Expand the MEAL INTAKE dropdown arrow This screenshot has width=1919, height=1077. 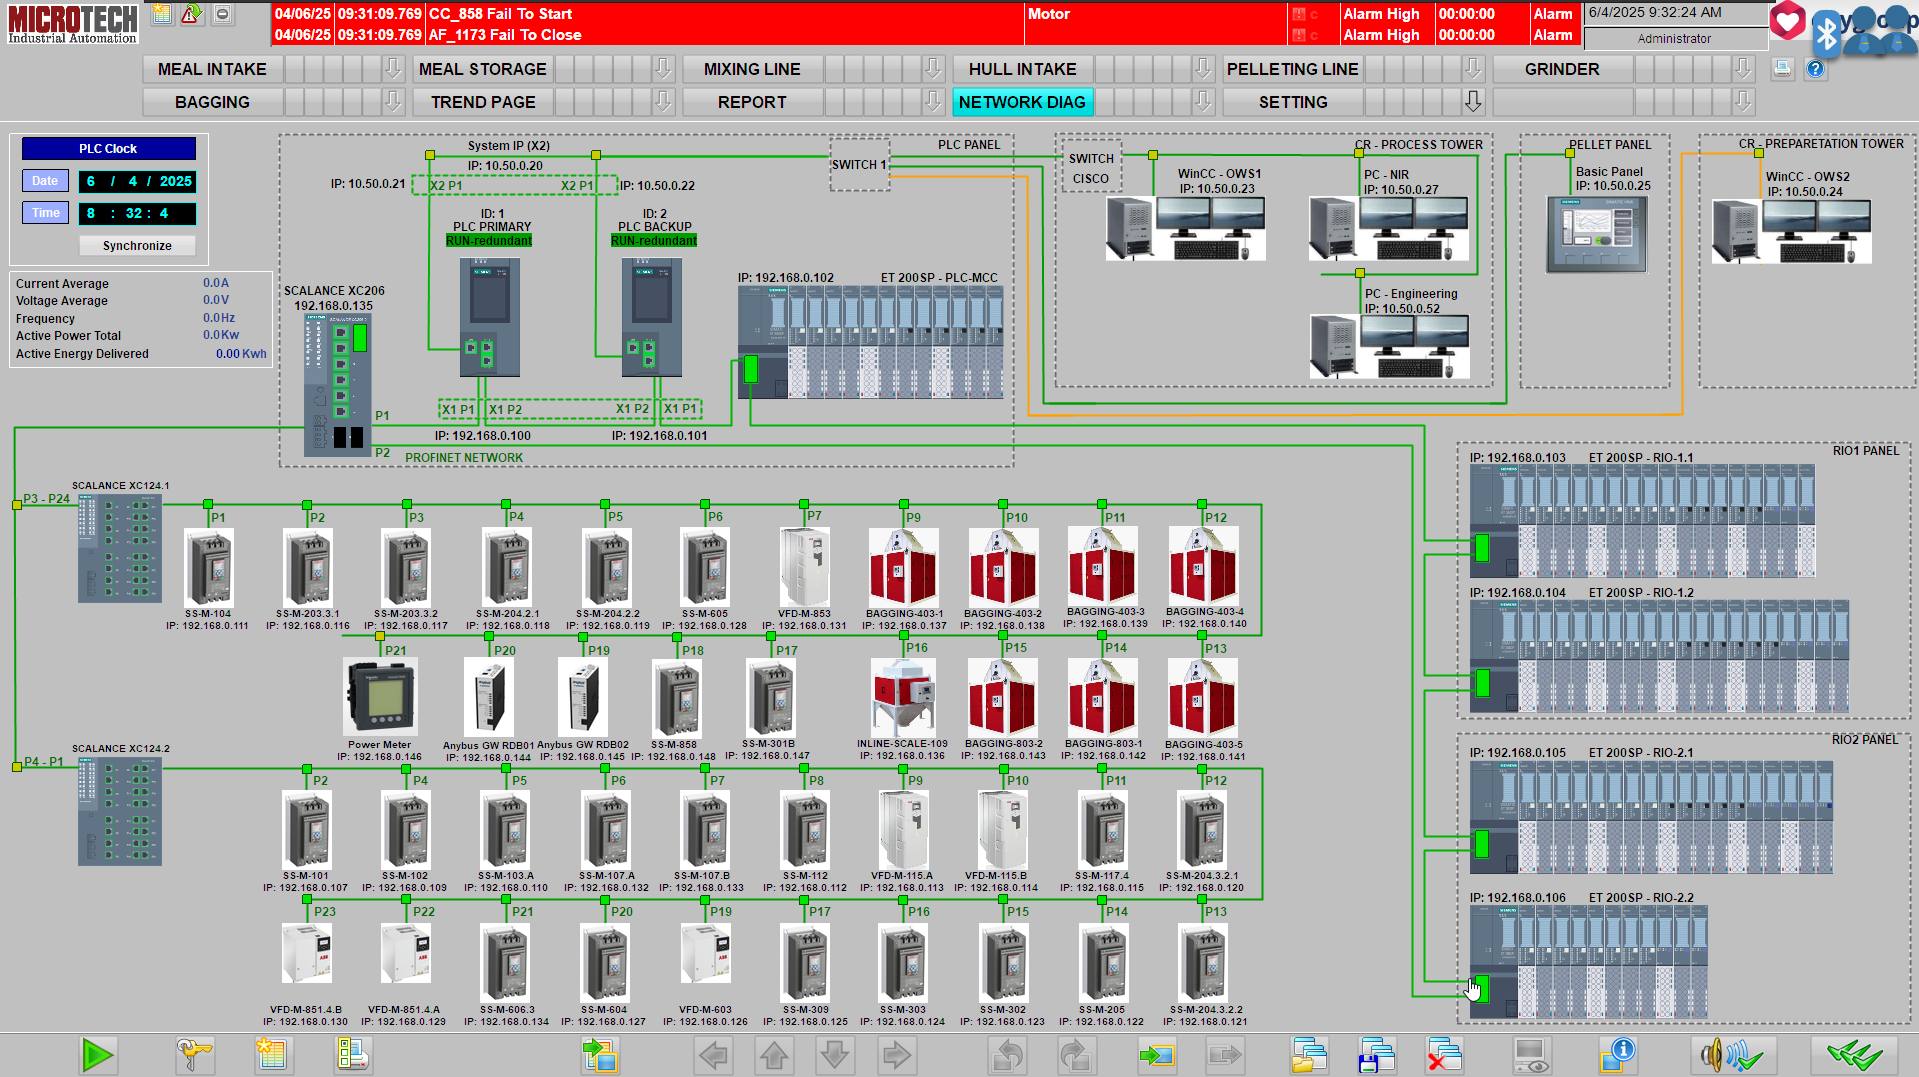(393, 69)
